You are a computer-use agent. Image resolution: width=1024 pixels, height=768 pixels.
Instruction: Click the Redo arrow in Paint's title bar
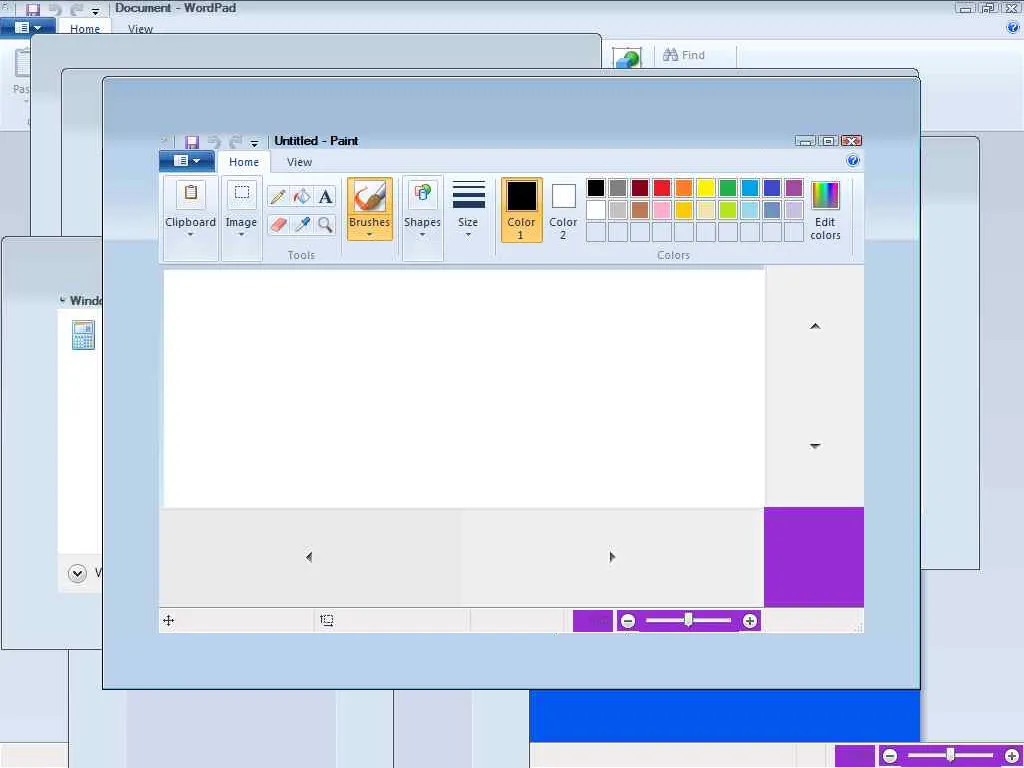pos(236,142)
